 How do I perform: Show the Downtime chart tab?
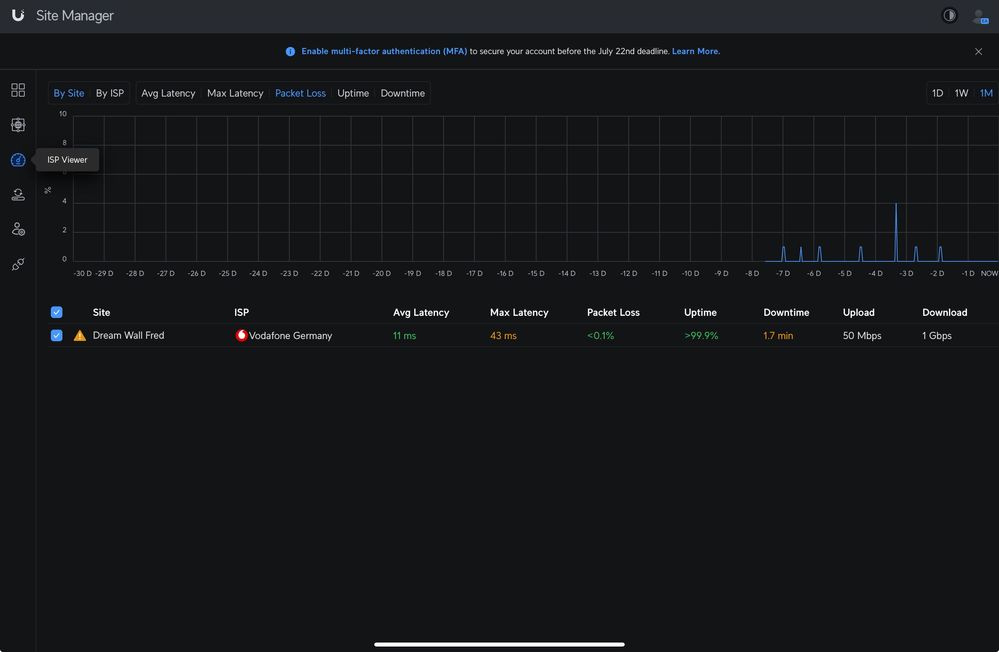[x=402, y=93]
